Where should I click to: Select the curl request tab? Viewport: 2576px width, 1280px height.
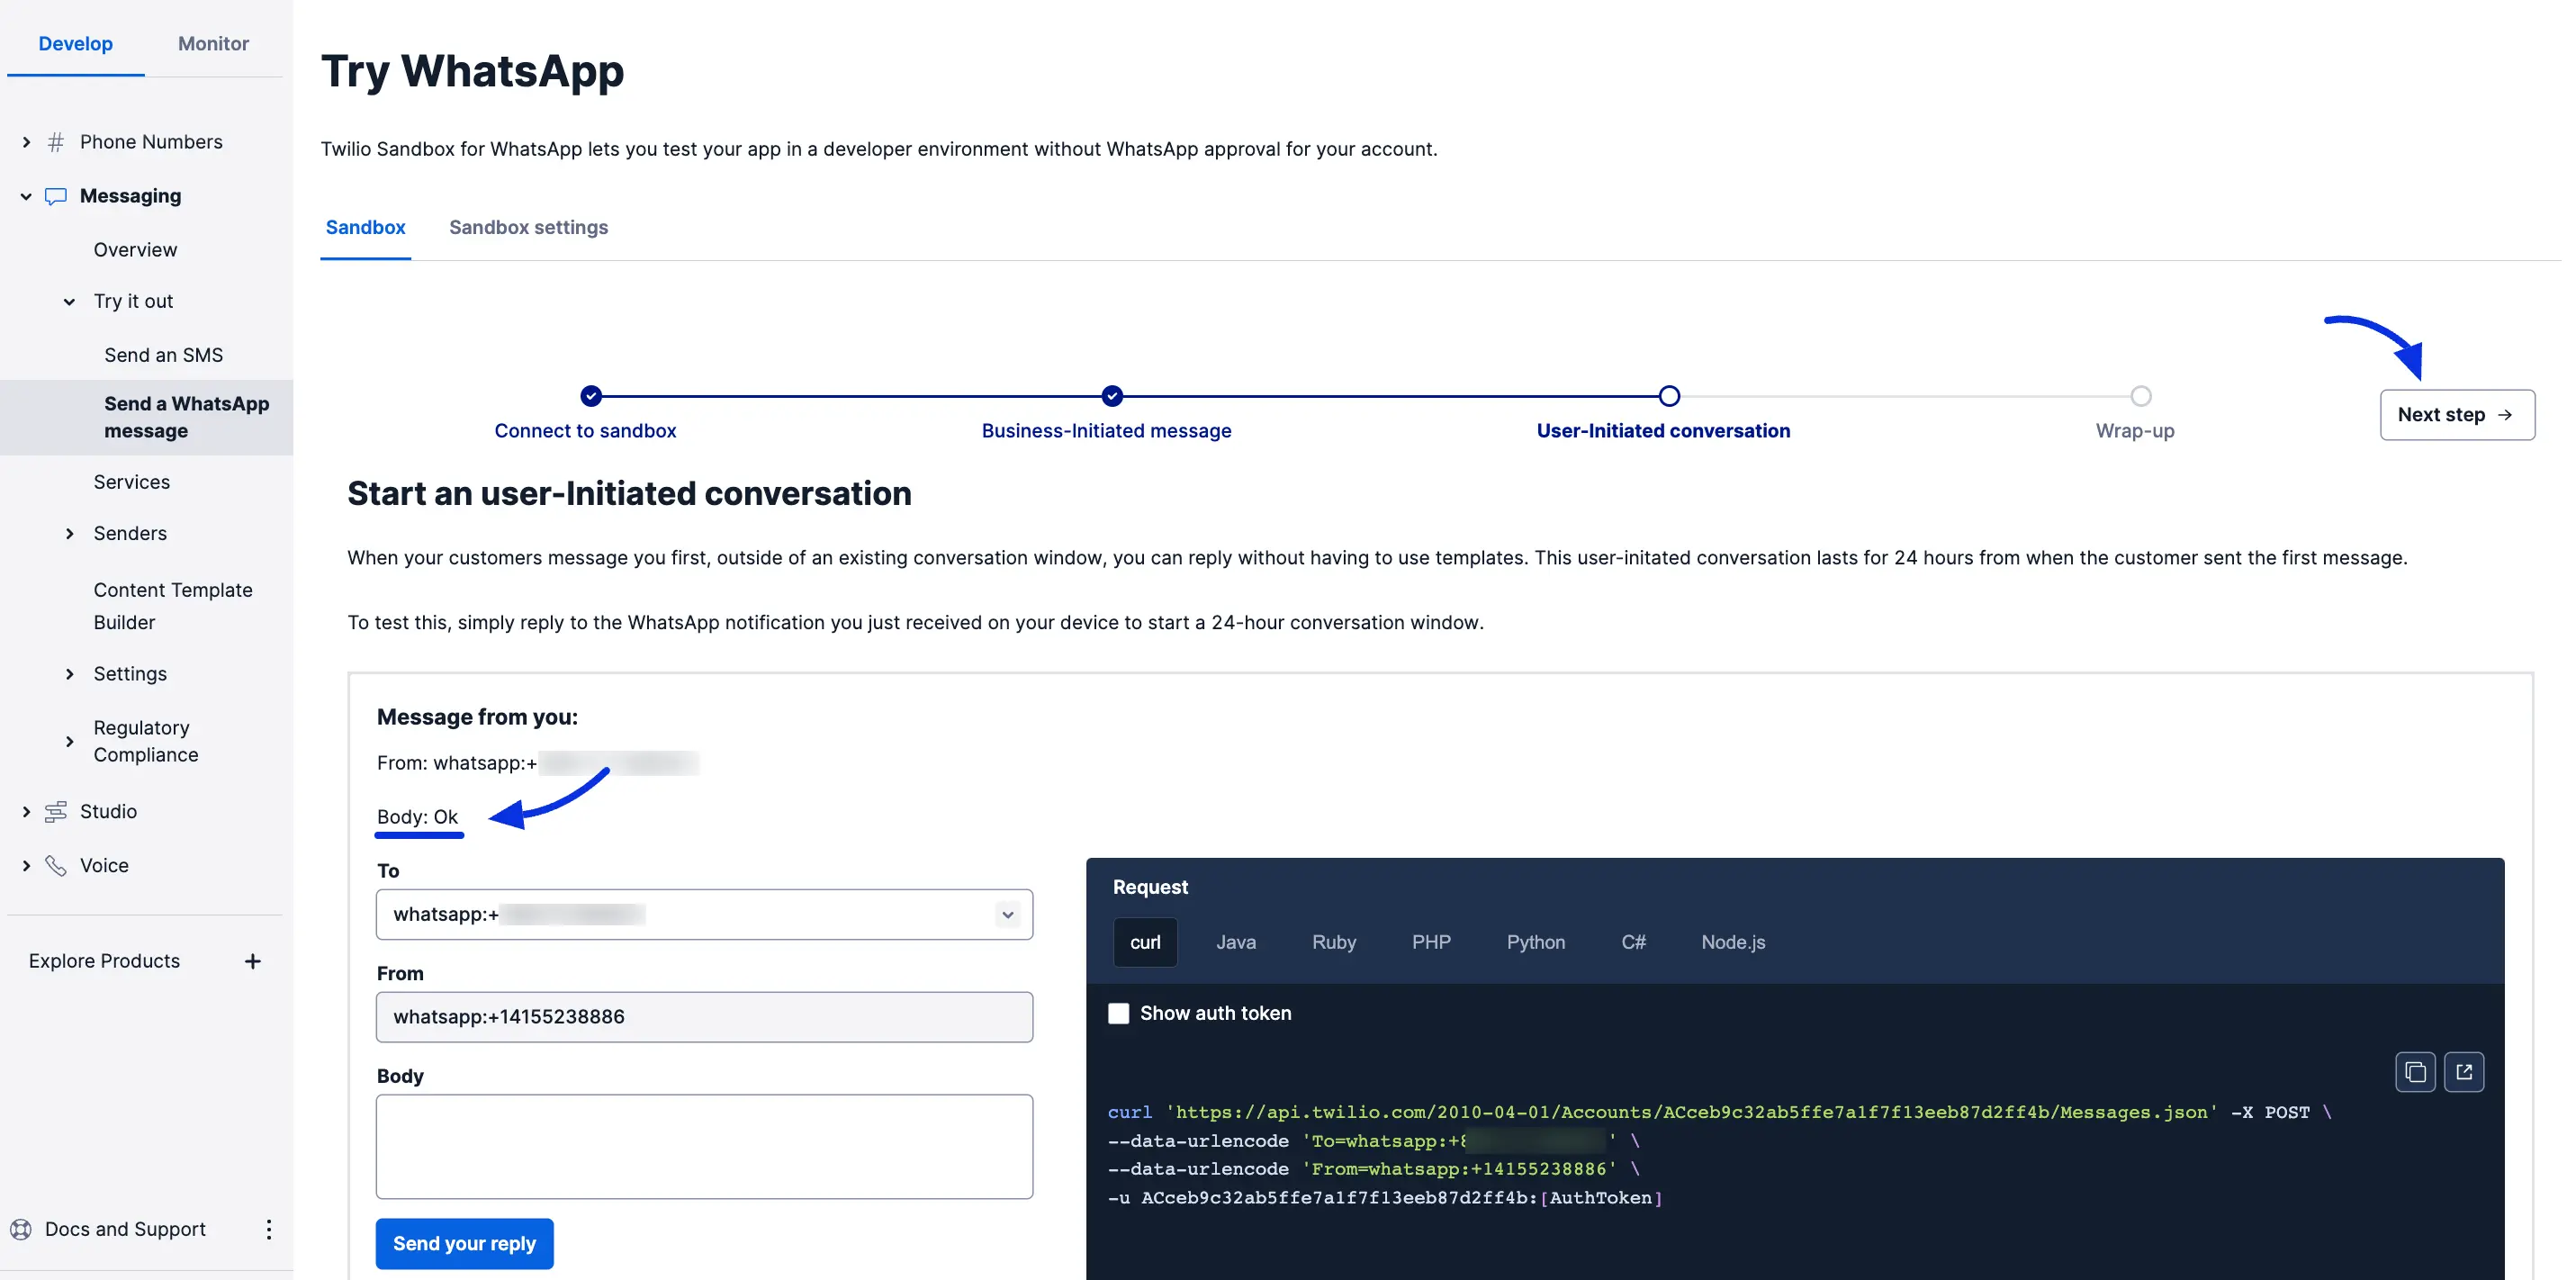pyautogui.click(x=1145, y=942)
